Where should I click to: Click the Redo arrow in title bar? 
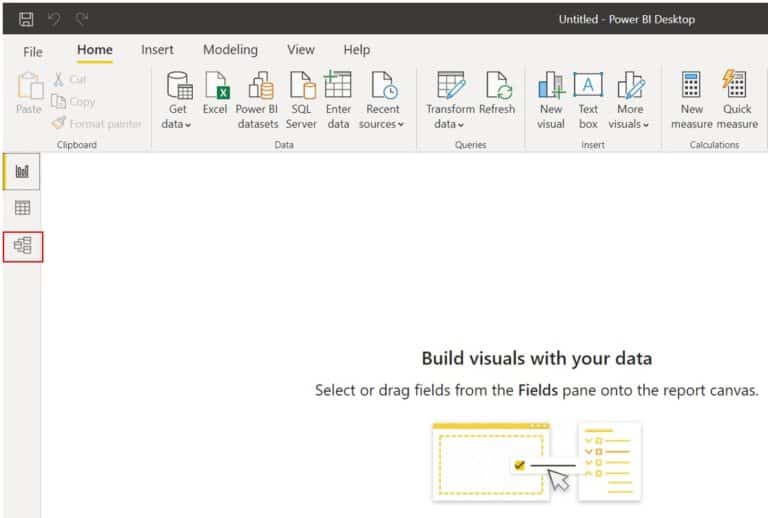pyautogui.click(x=82, y=19)
